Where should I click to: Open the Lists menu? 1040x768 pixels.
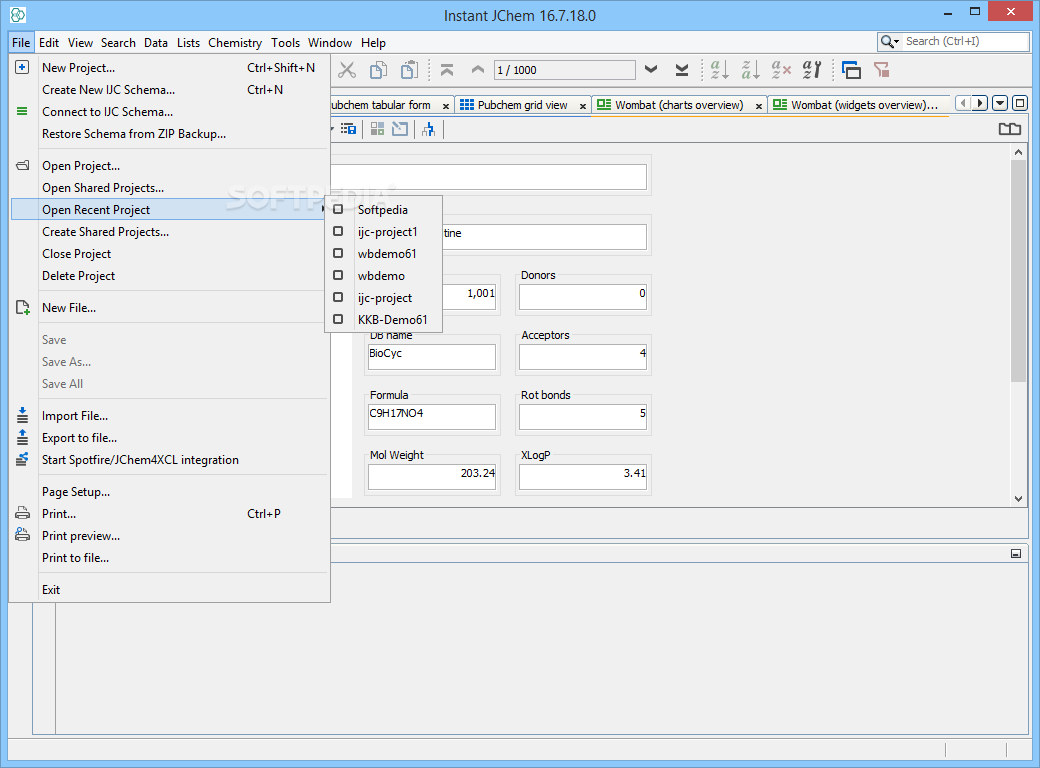click(x=188, y=42)
